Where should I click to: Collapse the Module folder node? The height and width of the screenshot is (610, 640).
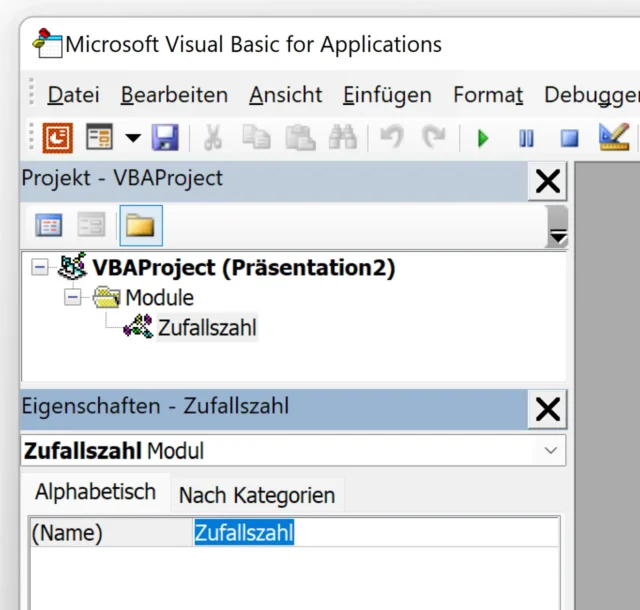[x=73, y=298]
